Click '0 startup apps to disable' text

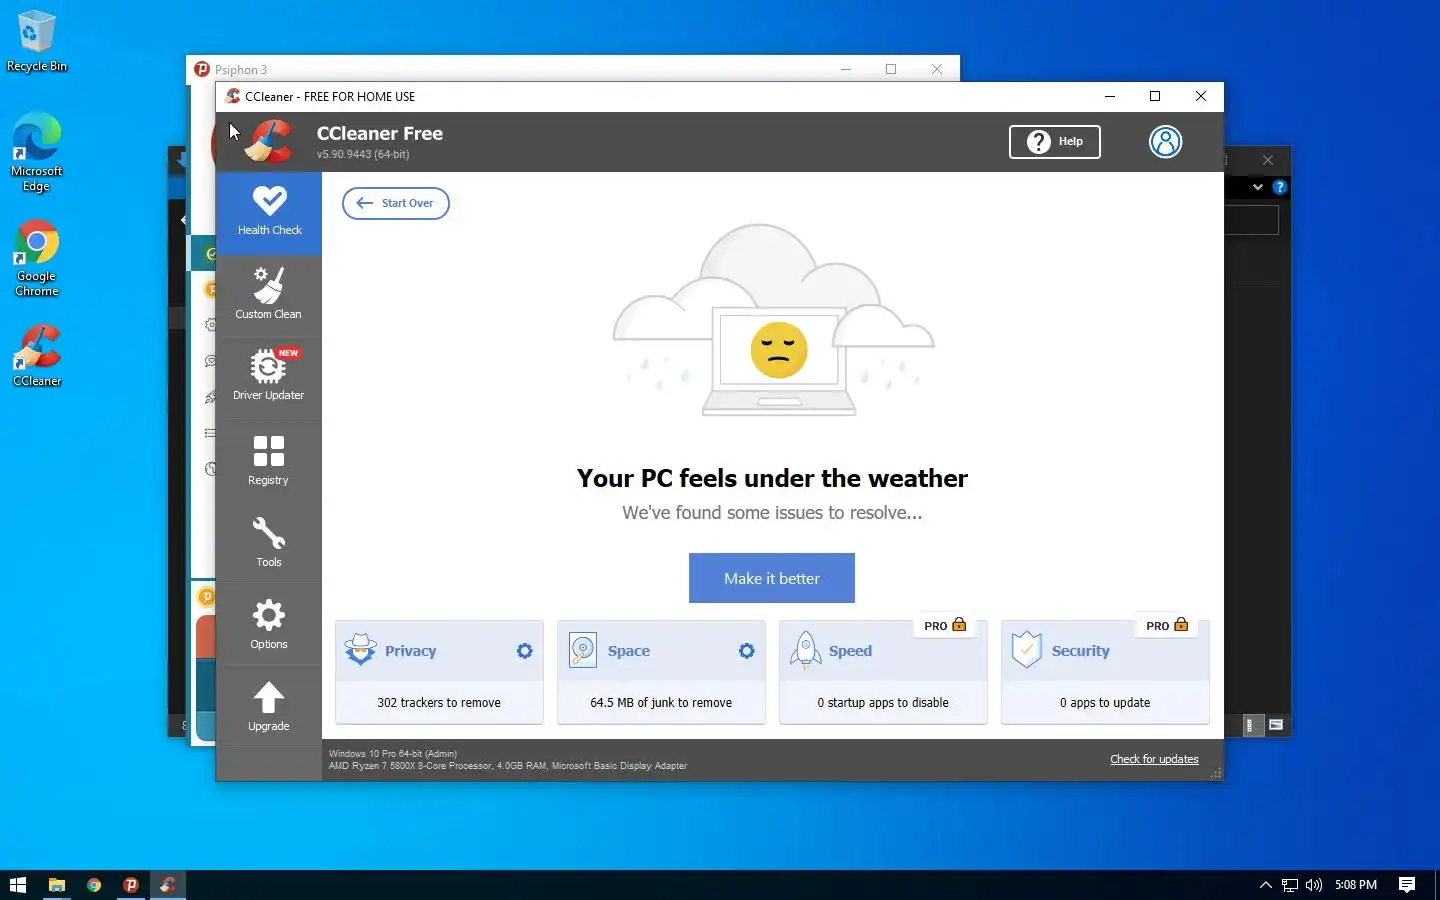pyautogui.click(x=883, y=703)
